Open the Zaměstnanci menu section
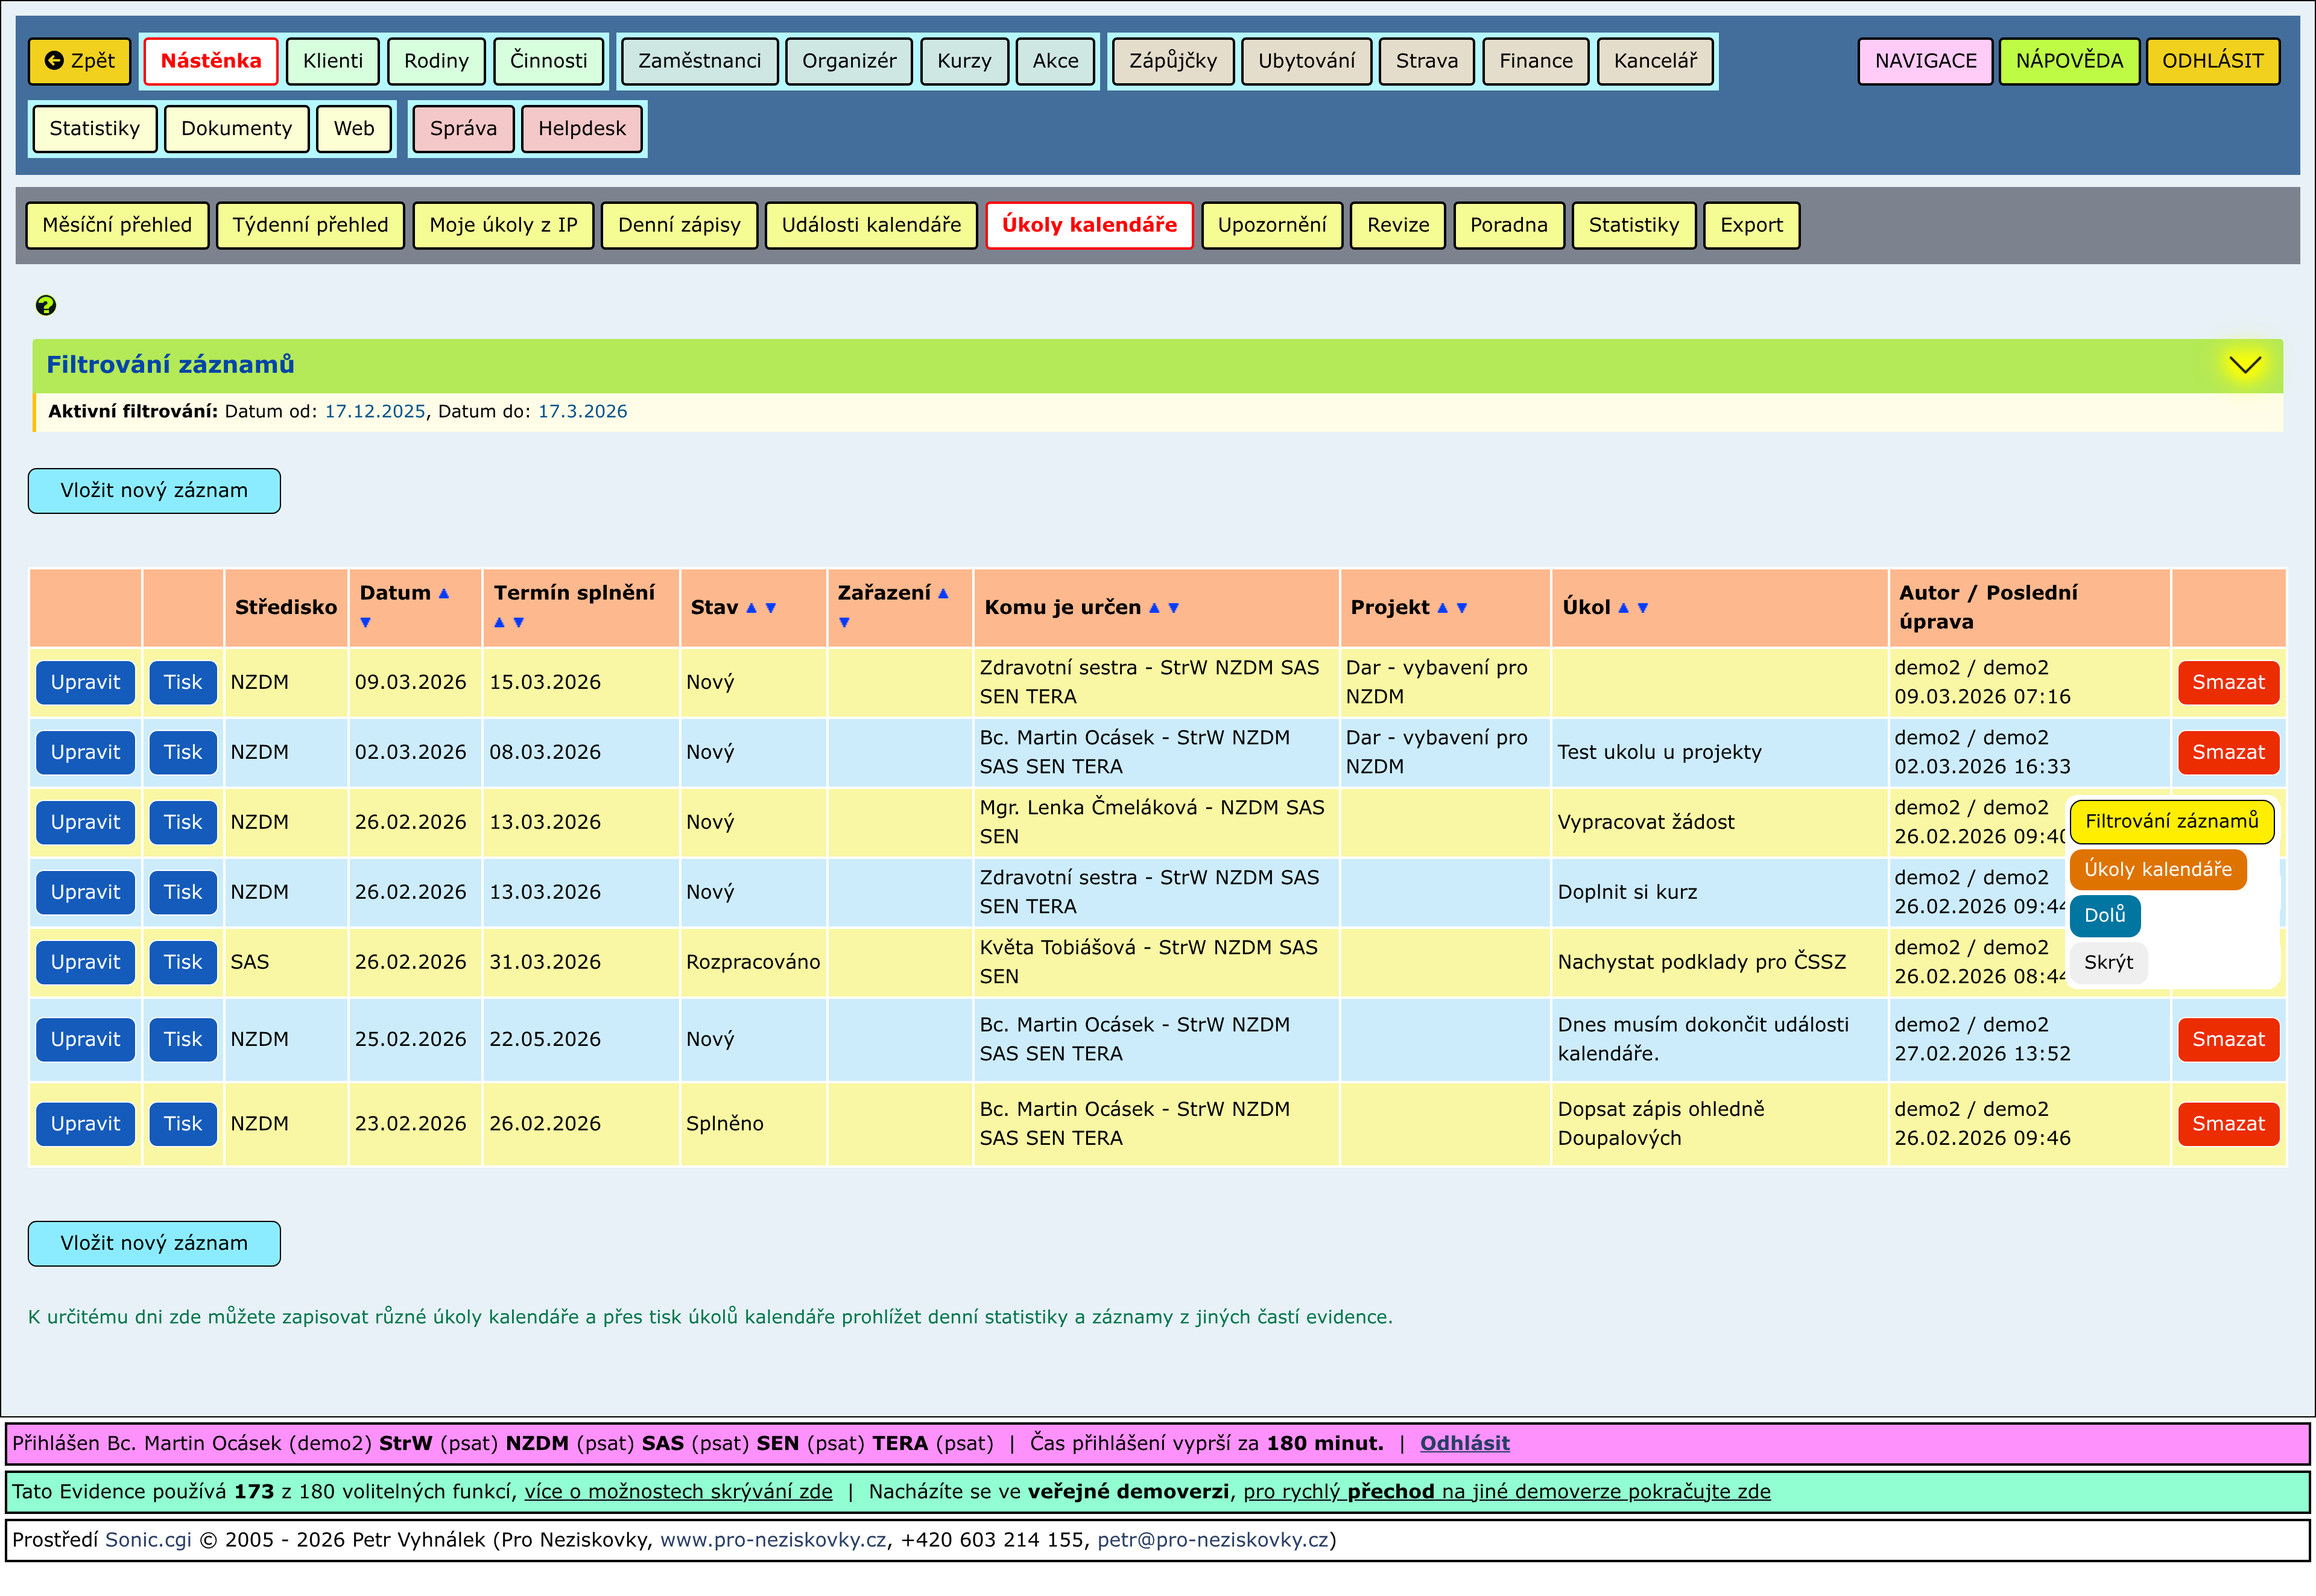Image resolution: width=2316 pixels, height=1596 pixels. pos(699,61)
